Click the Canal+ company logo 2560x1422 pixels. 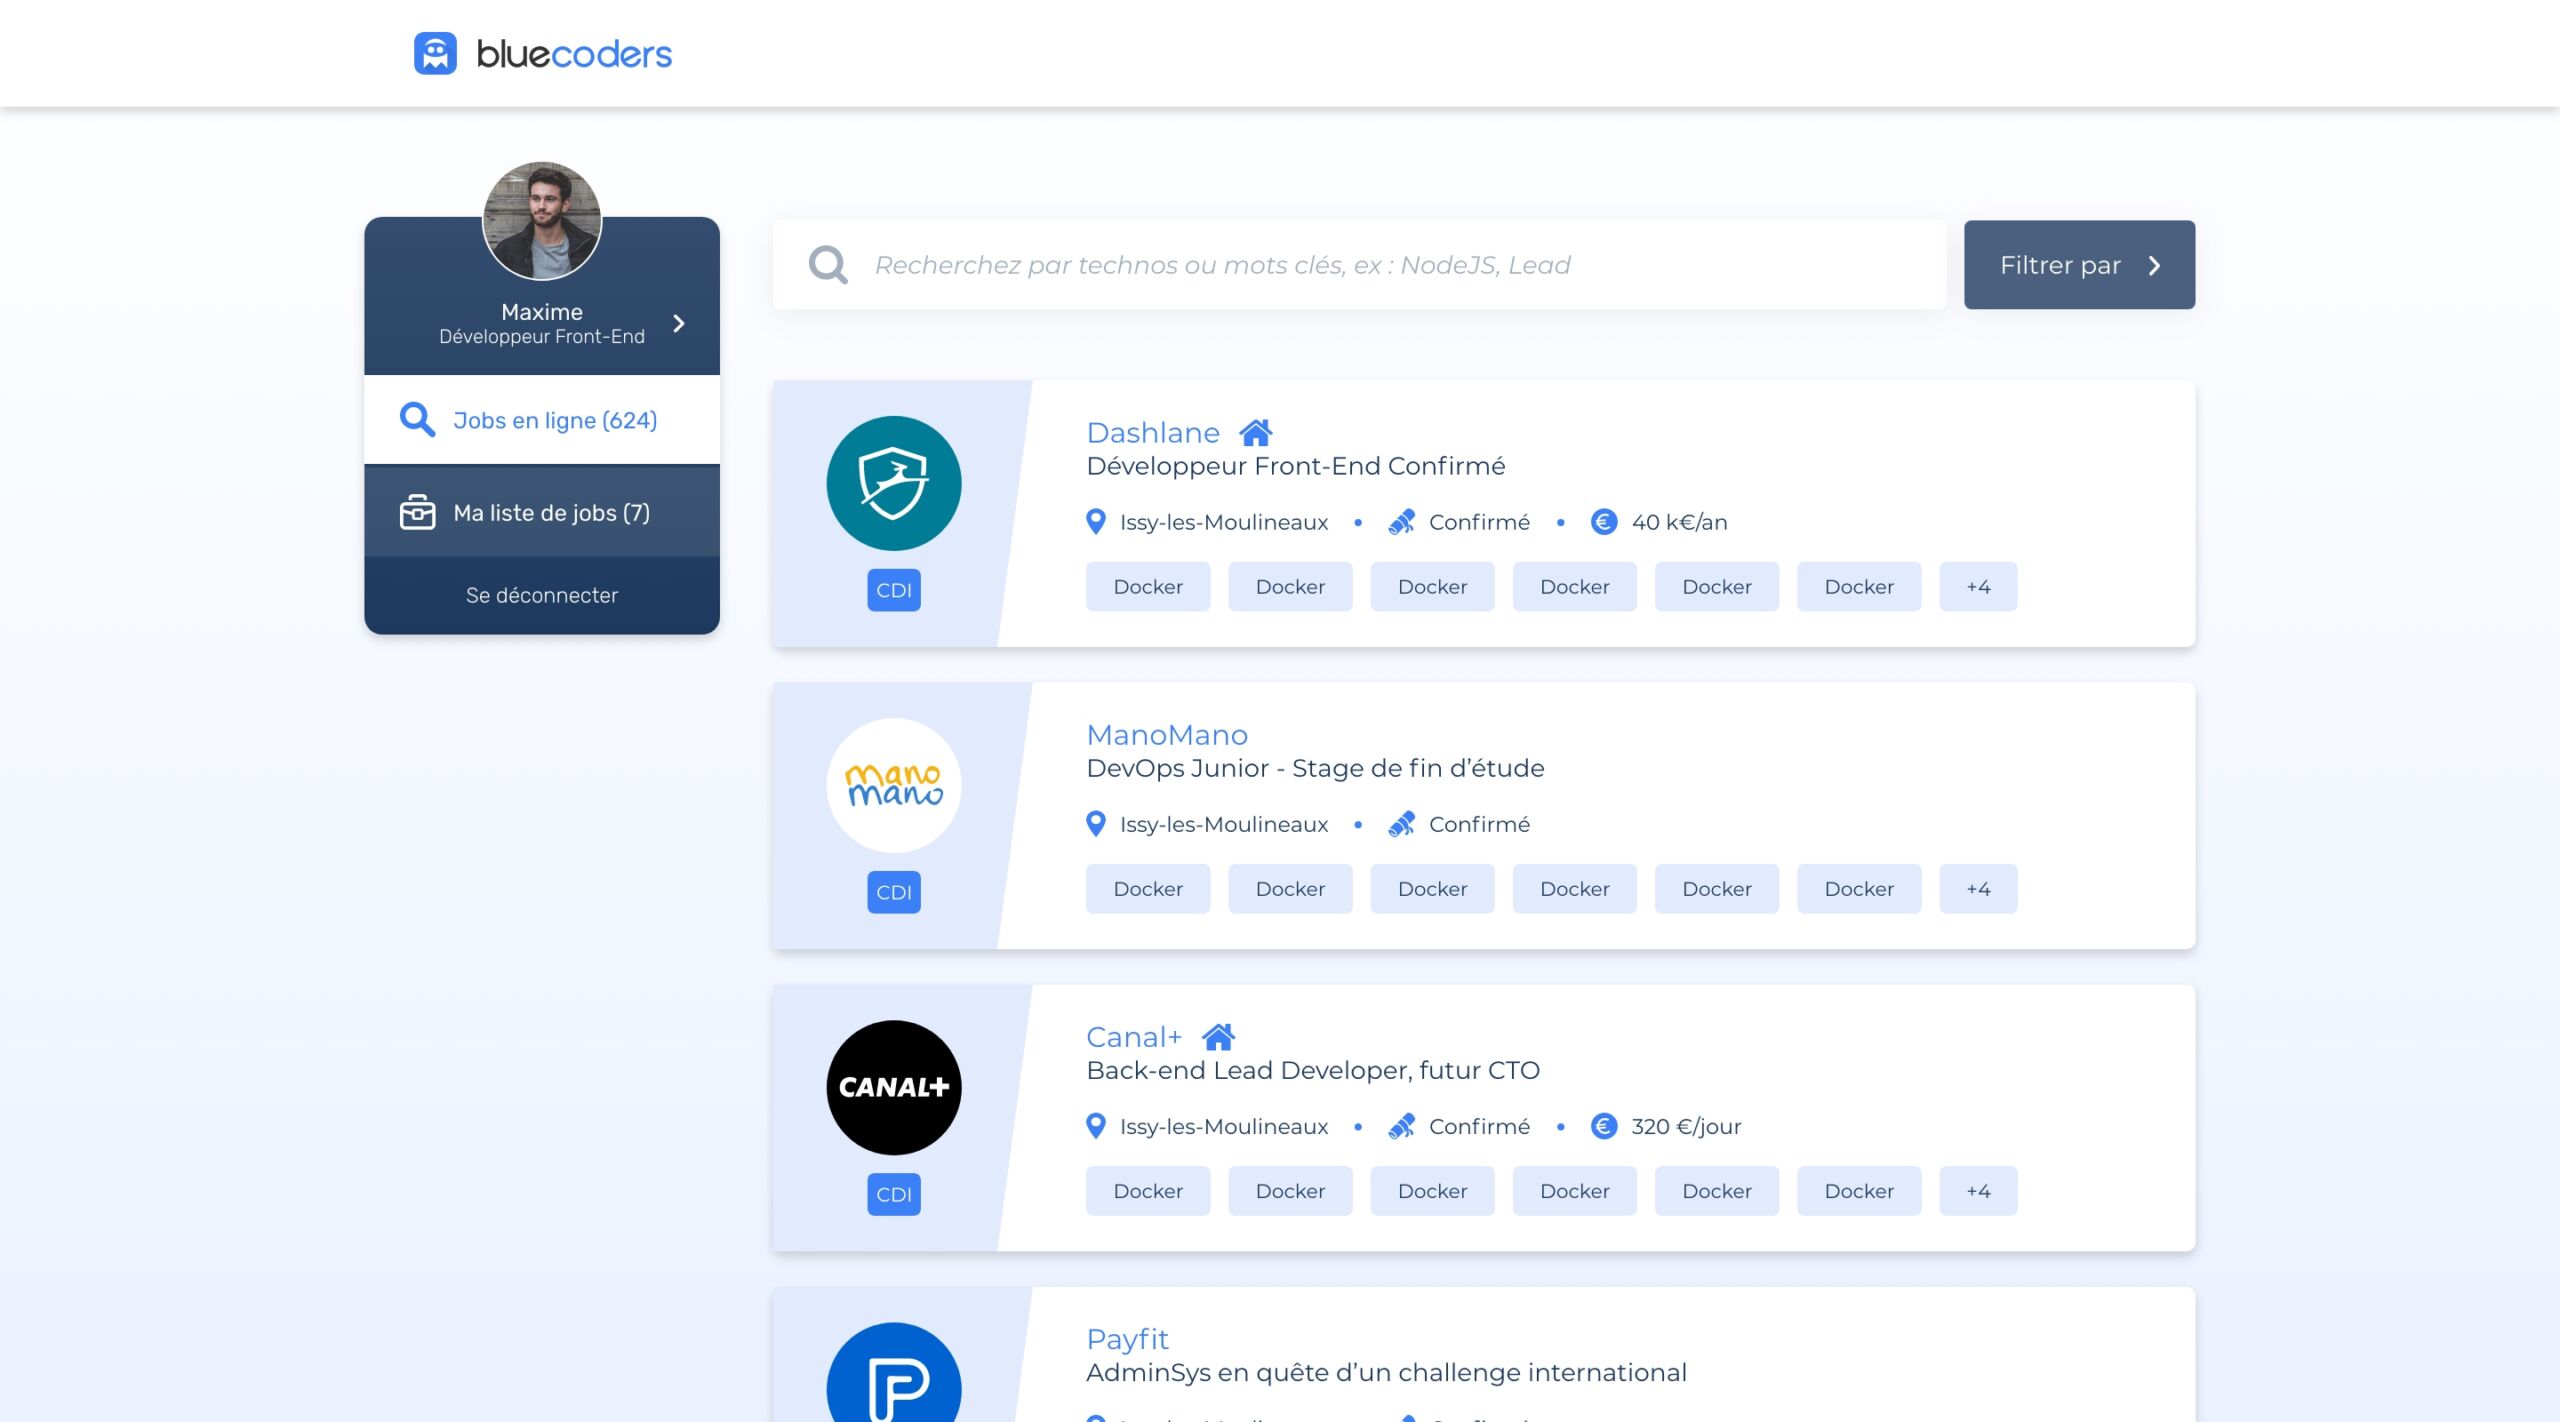893,1088
